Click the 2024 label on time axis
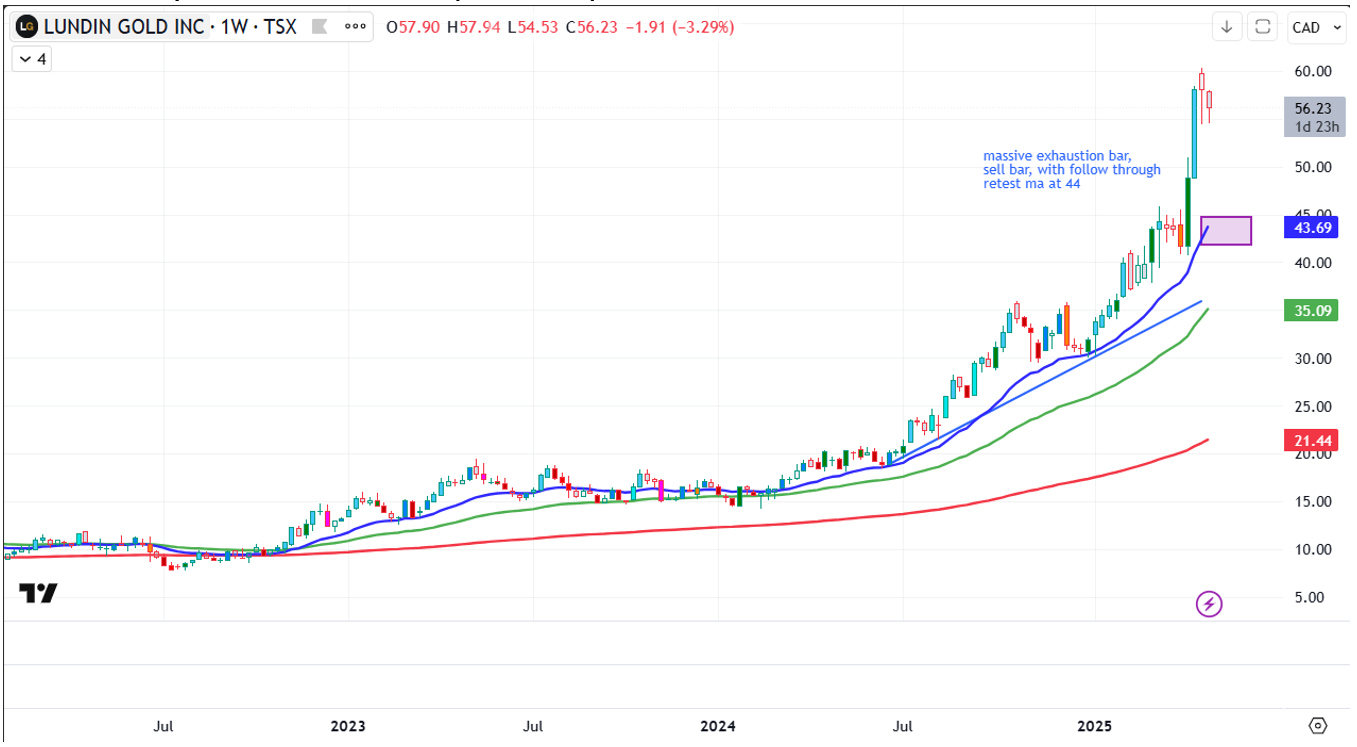 (x=717, y=725)
